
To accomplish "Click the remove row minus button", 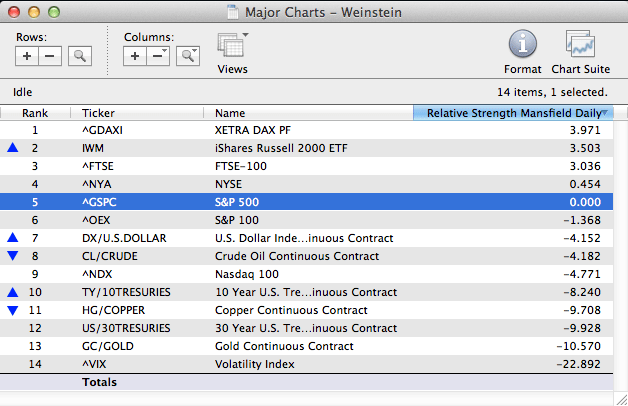I will [x=50, y=56].
